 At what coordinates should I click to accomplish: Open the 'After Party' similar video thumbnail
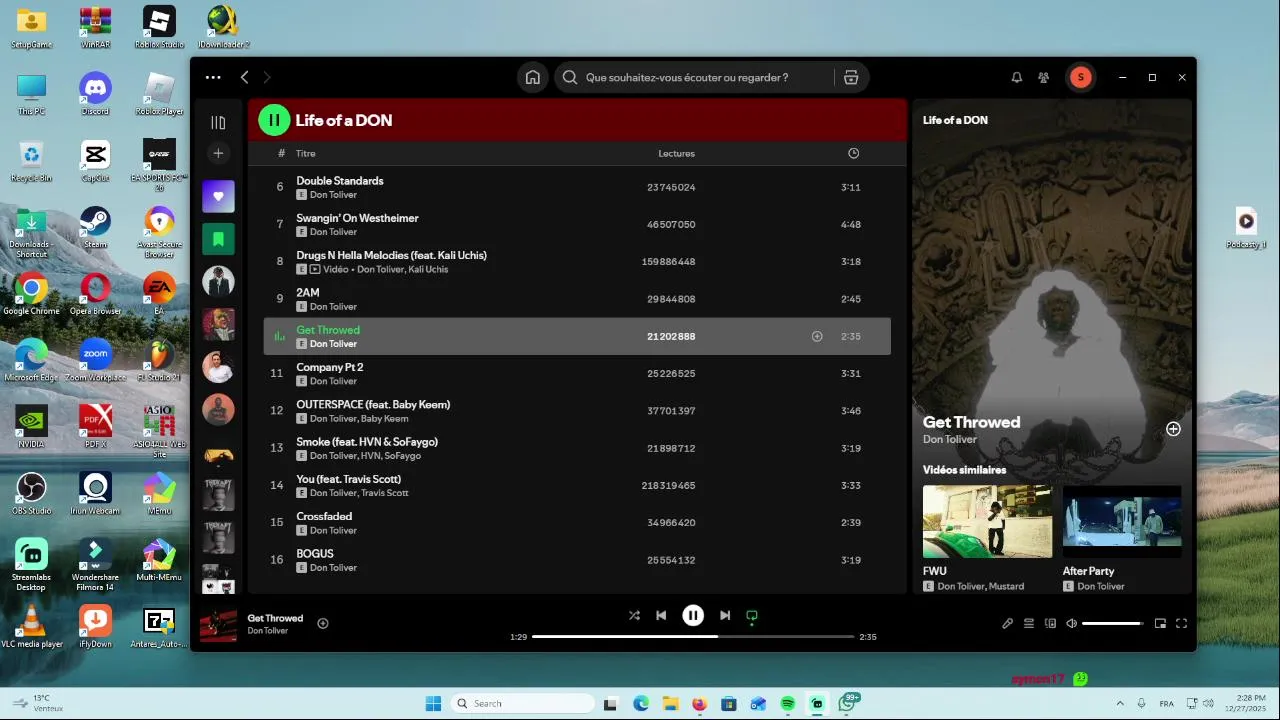(x=1122, y=521)
